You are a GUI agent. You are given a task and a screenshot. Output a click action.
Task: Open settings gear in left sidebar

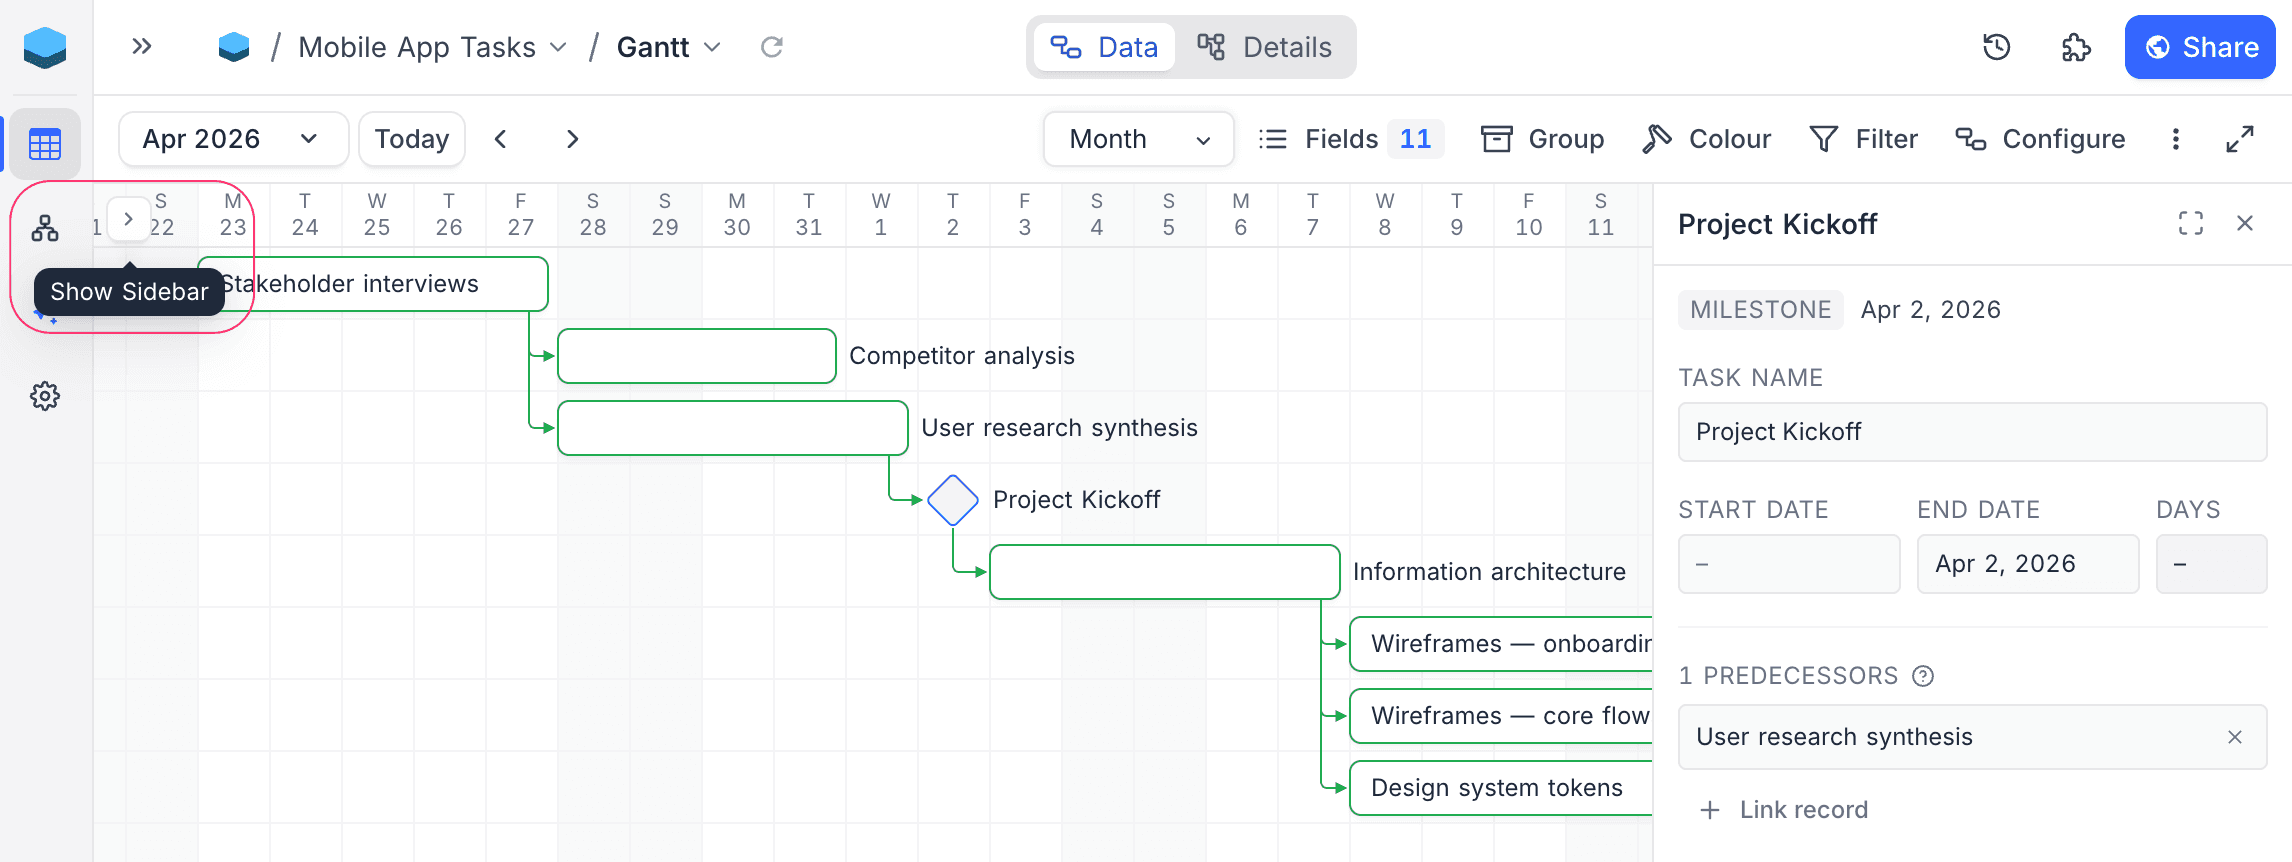coord(45,396)
